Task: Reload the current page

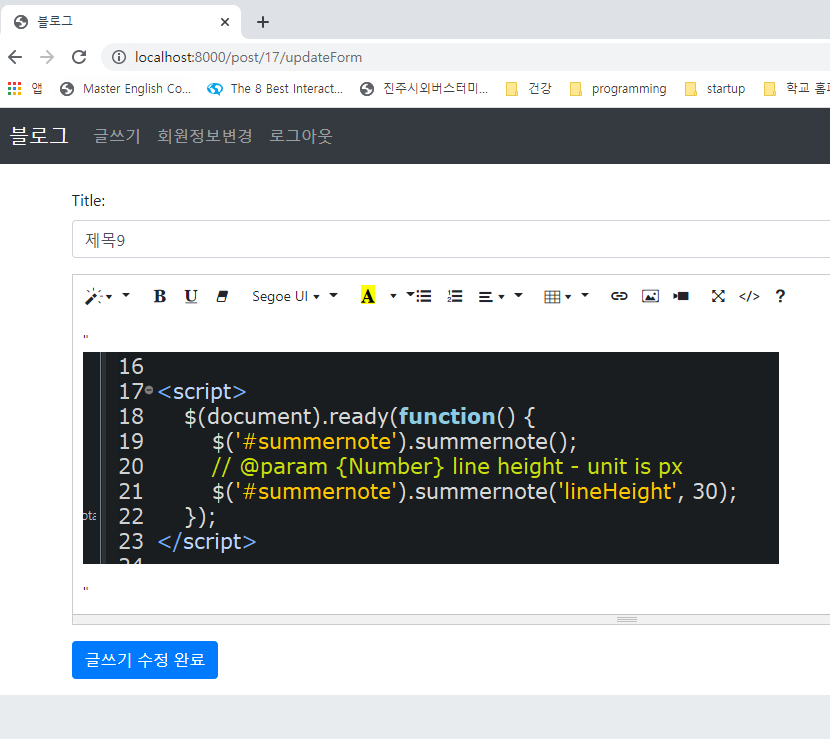Action: coord(79,57)
